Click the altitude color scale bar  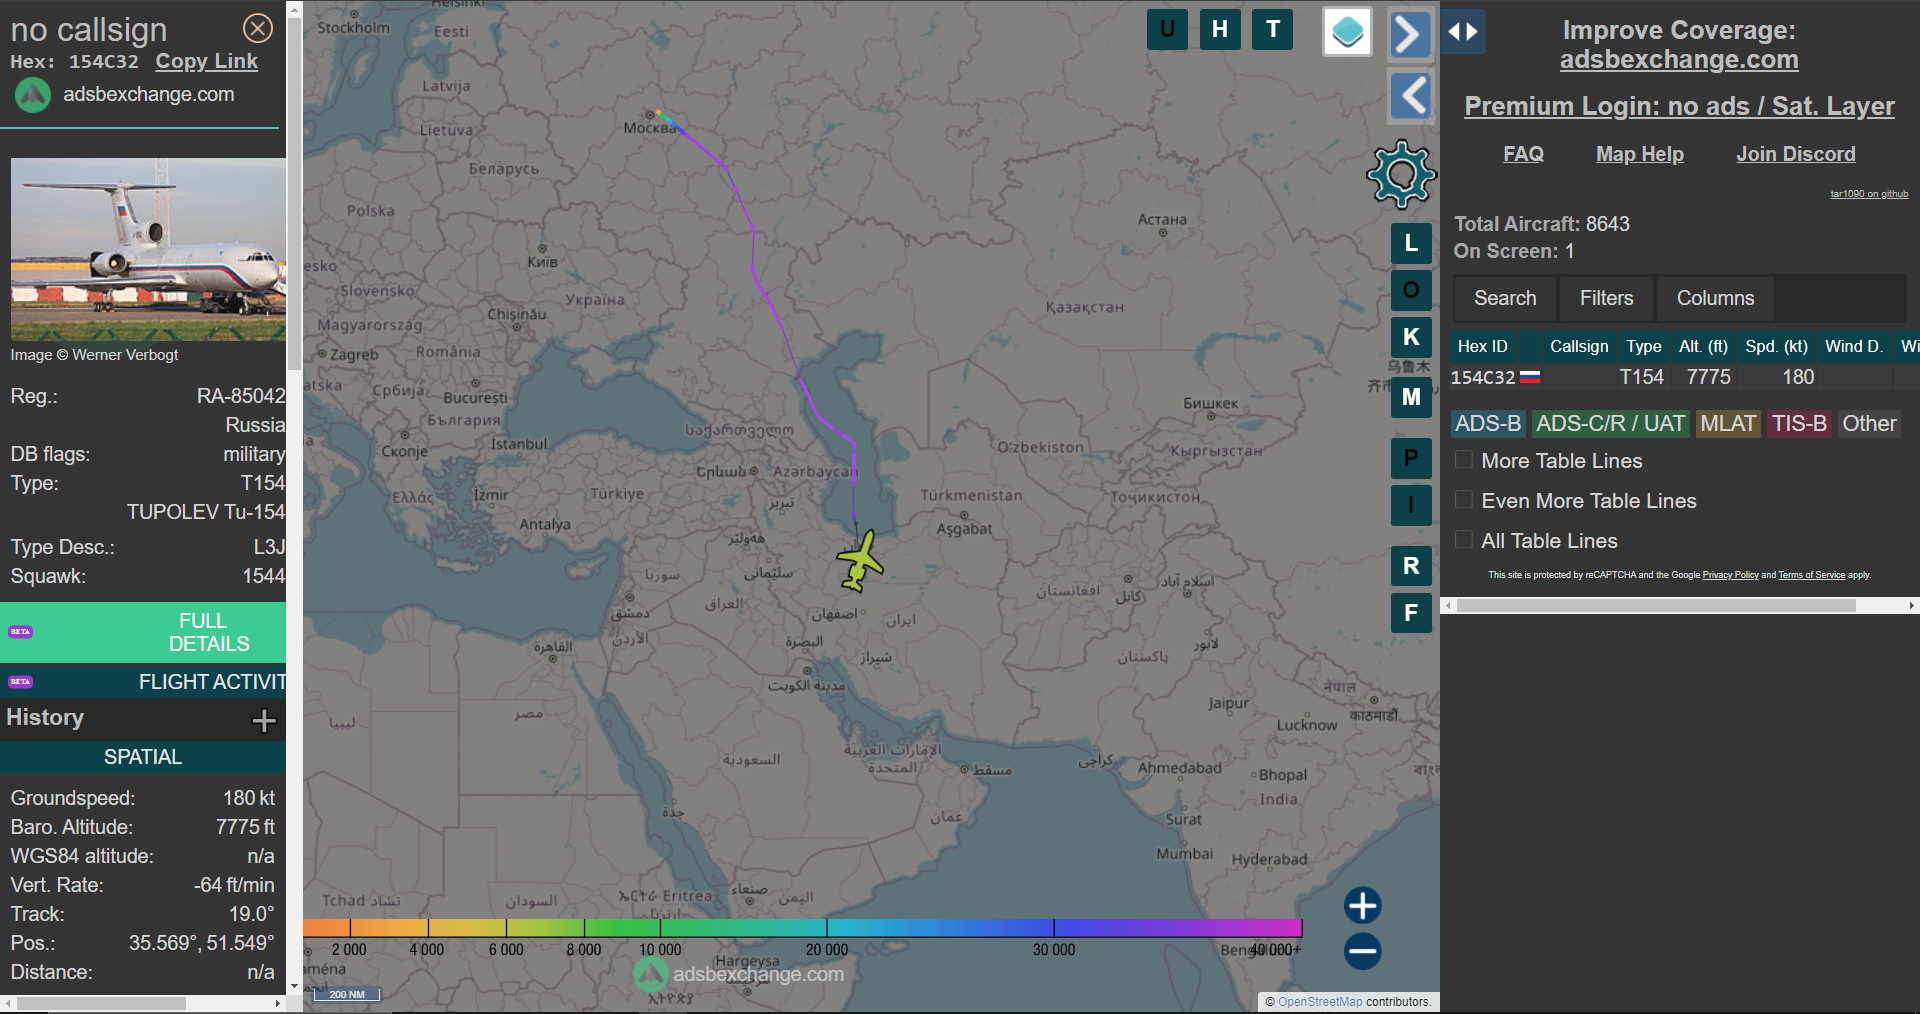click(x=802, y=928)
